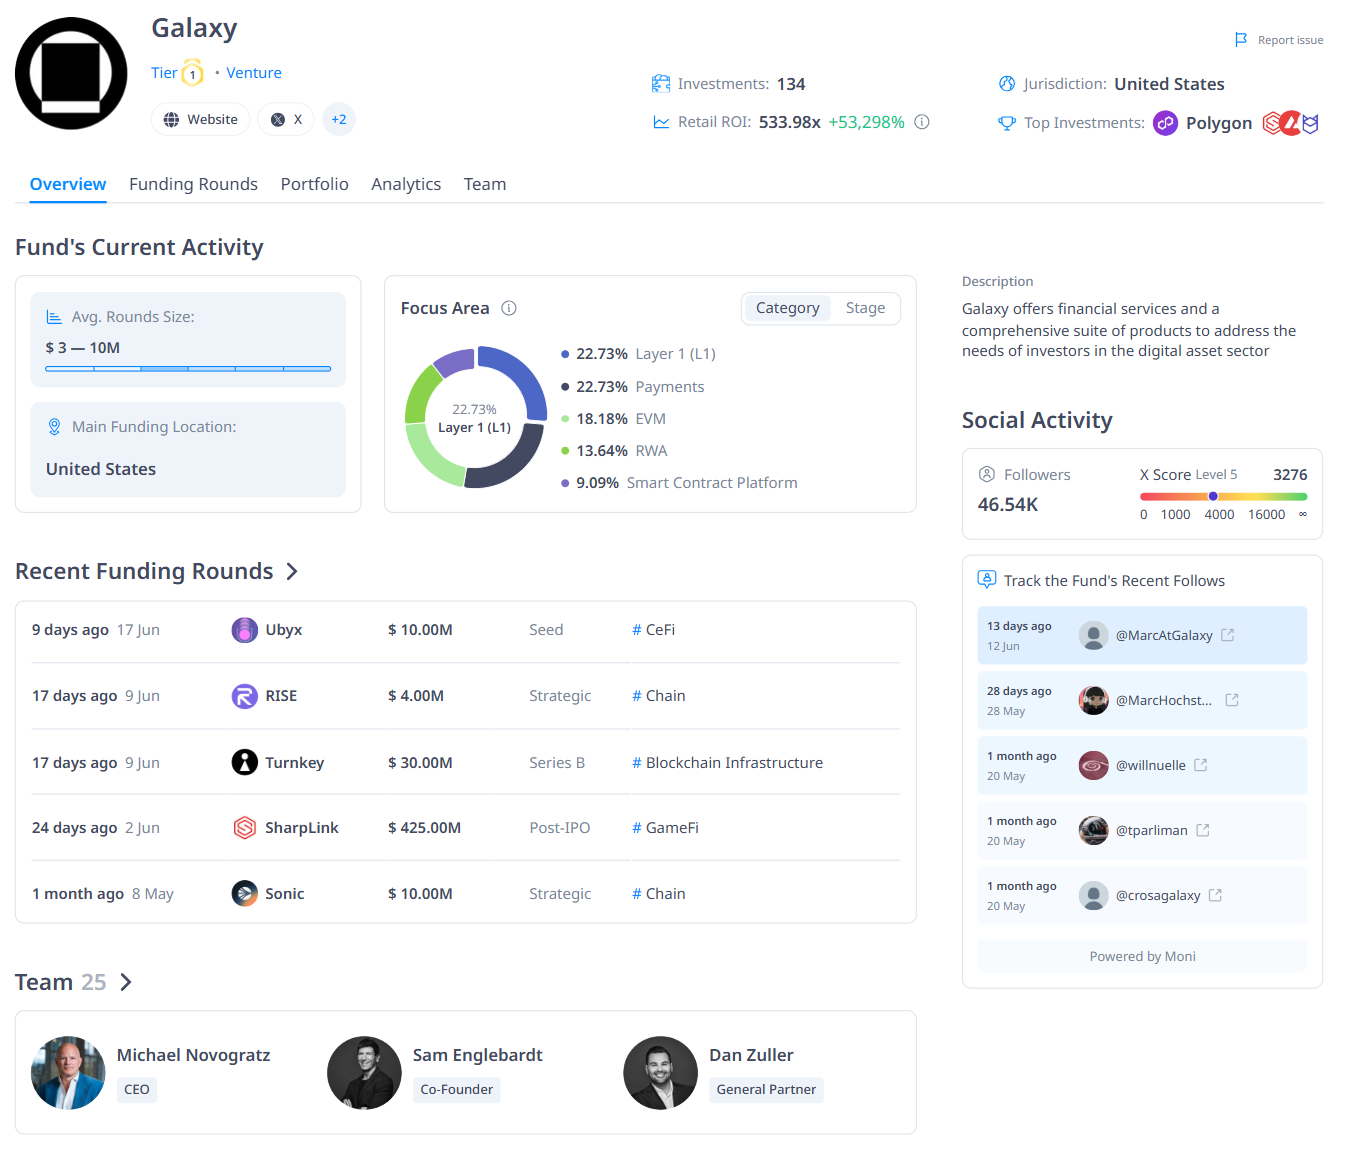The width and height of the screenshot is (1359, 1159).
Task: Click the Ubyx project icon
Action: tap(245, 630)
